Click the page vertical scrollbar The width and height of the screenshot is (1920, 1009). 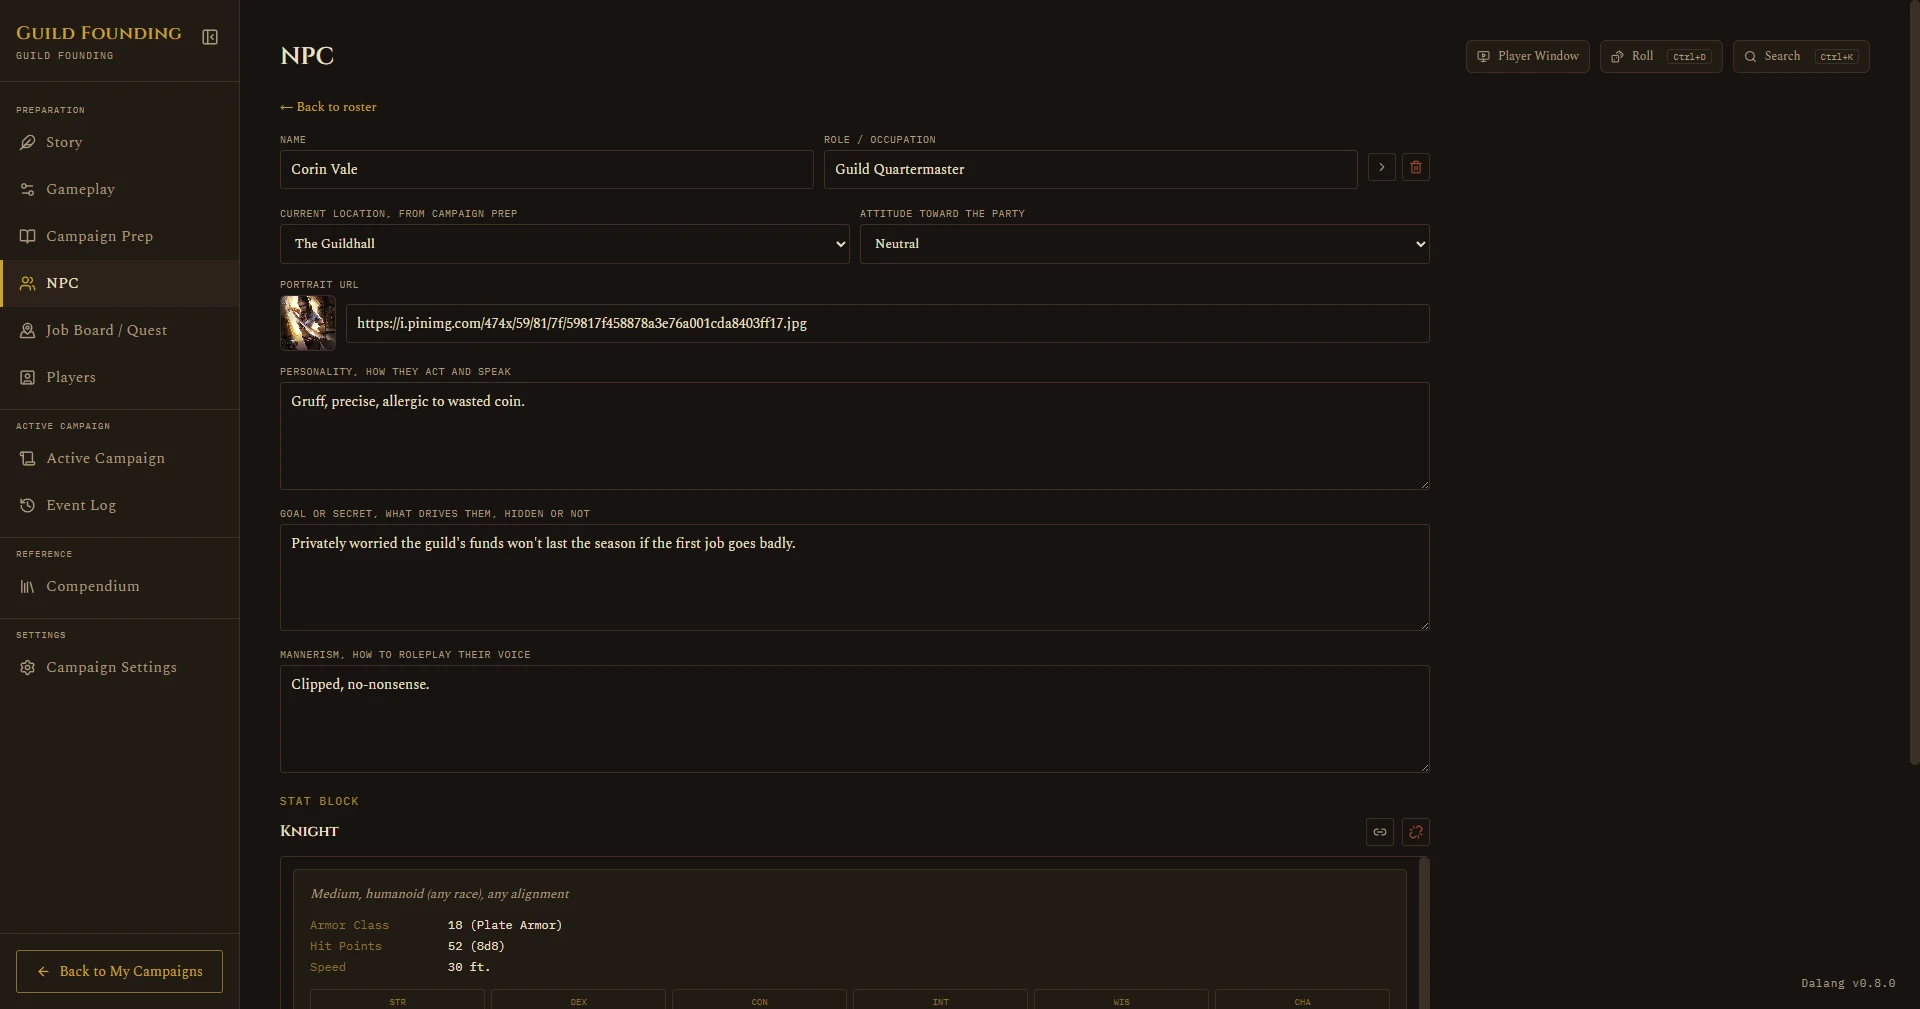1914,383
